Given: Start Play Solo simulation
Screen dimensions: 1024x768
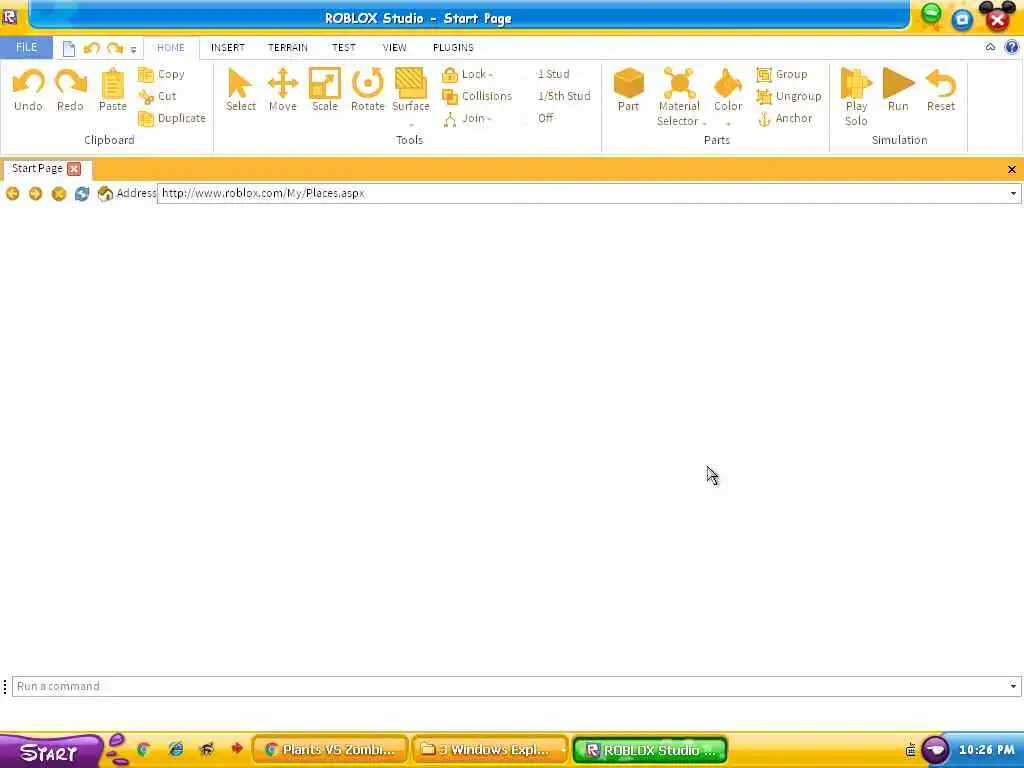Looking at the screenshot, I should tap(856, 97).
